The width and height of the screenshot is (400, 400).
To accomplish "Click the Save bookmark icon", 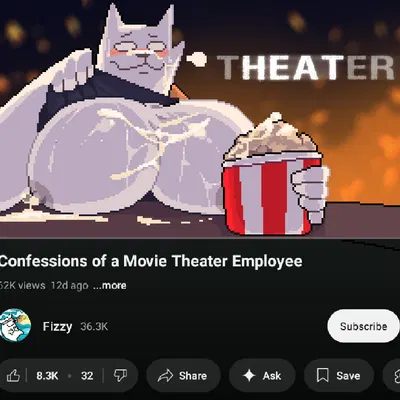I will coord(323,376).
